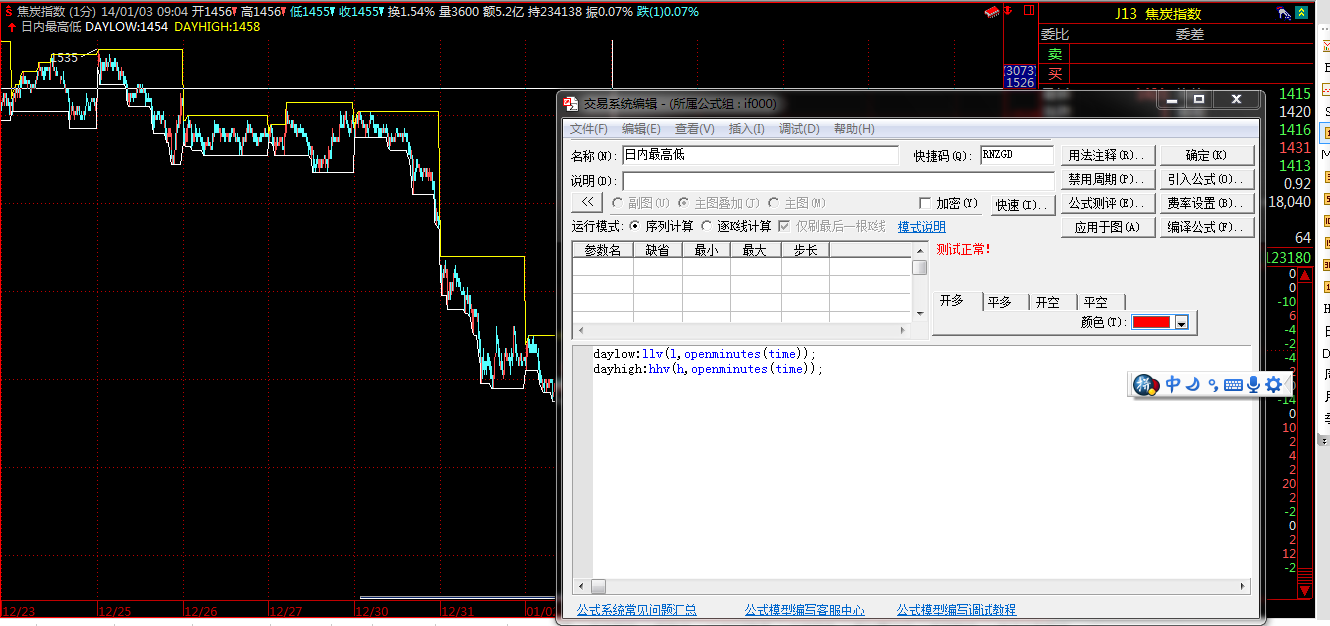Click the collapse << button
The width and height of the screenshot is (1330, 626).
click(x=587, y=203)
